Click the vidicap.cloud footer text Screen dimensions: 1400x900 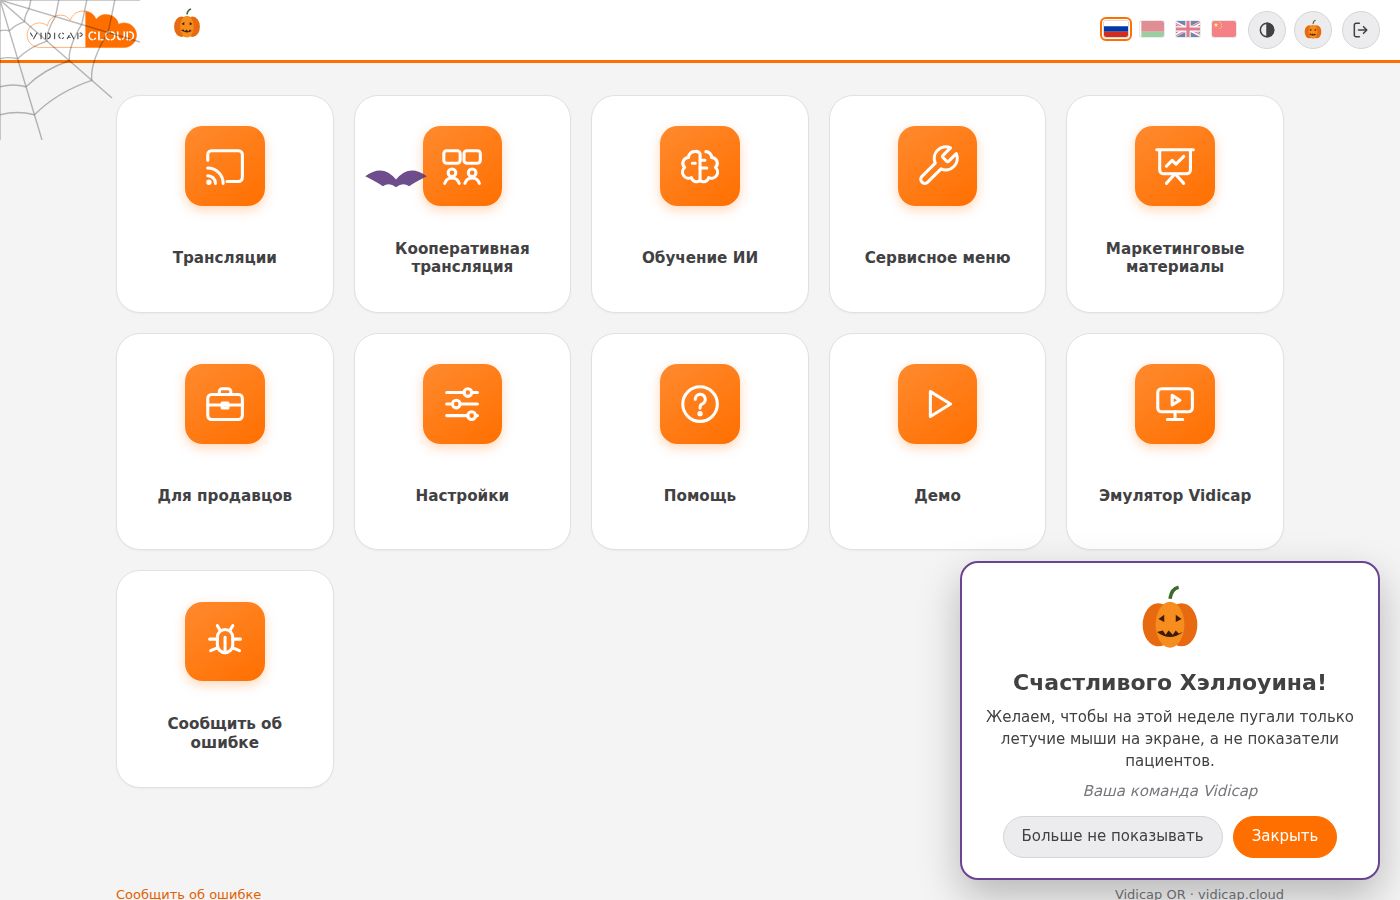pyautogui.click(x=1241, y=894)
